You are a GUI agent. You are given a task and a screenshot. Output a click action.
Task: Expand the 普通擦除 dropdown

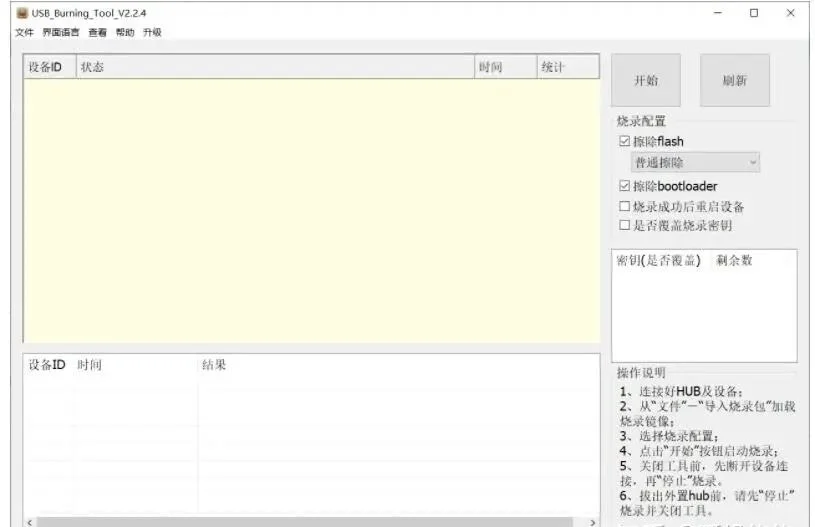coord(695,163)
